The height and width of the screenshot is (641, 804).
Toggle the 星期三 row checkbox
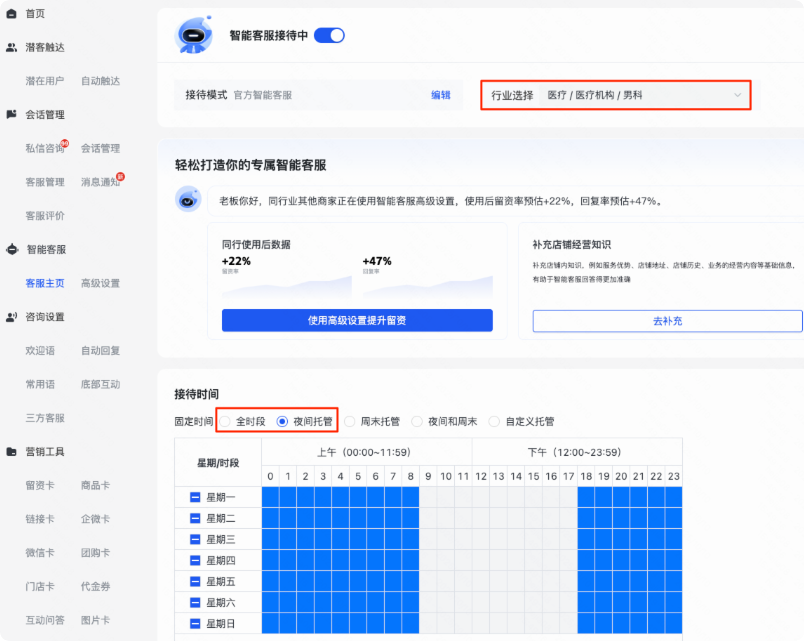click(195, 539)
